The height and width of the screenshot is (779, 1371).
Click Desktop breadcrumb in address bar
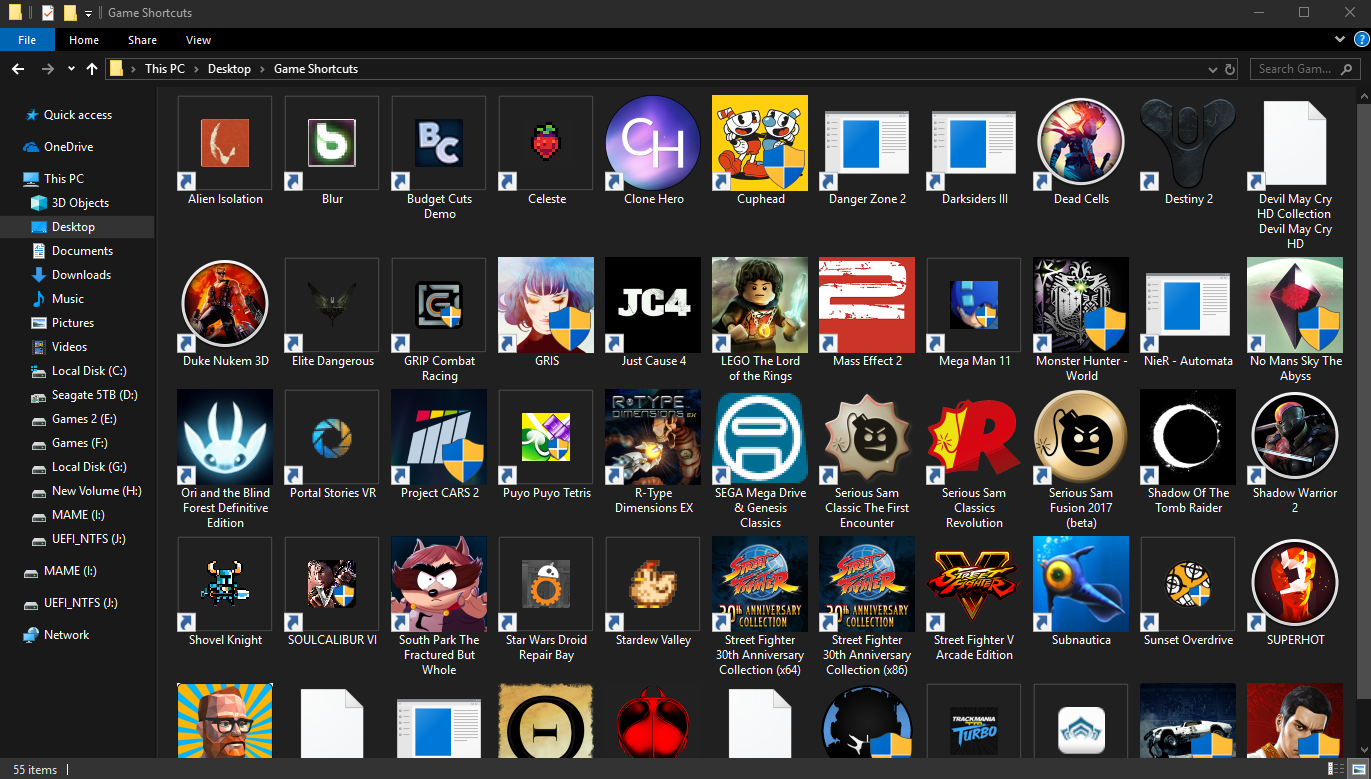(229, 69)
